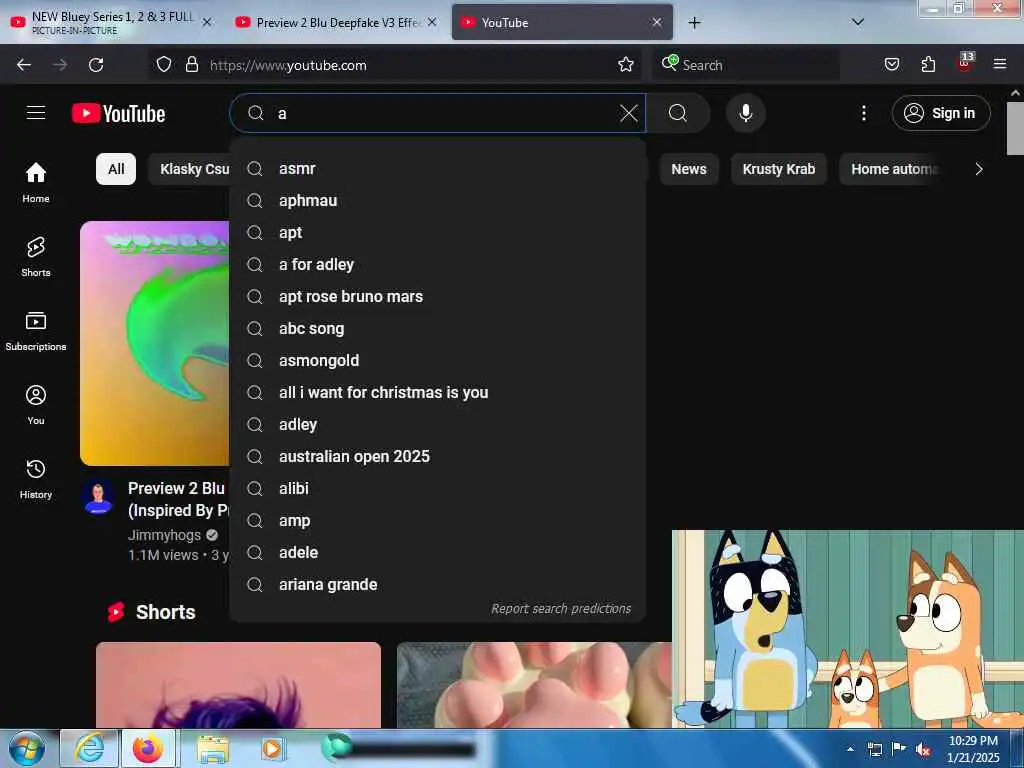Select the Klasky Csupo filter chip
The image size is (1024, 768).
pos(189,169)
